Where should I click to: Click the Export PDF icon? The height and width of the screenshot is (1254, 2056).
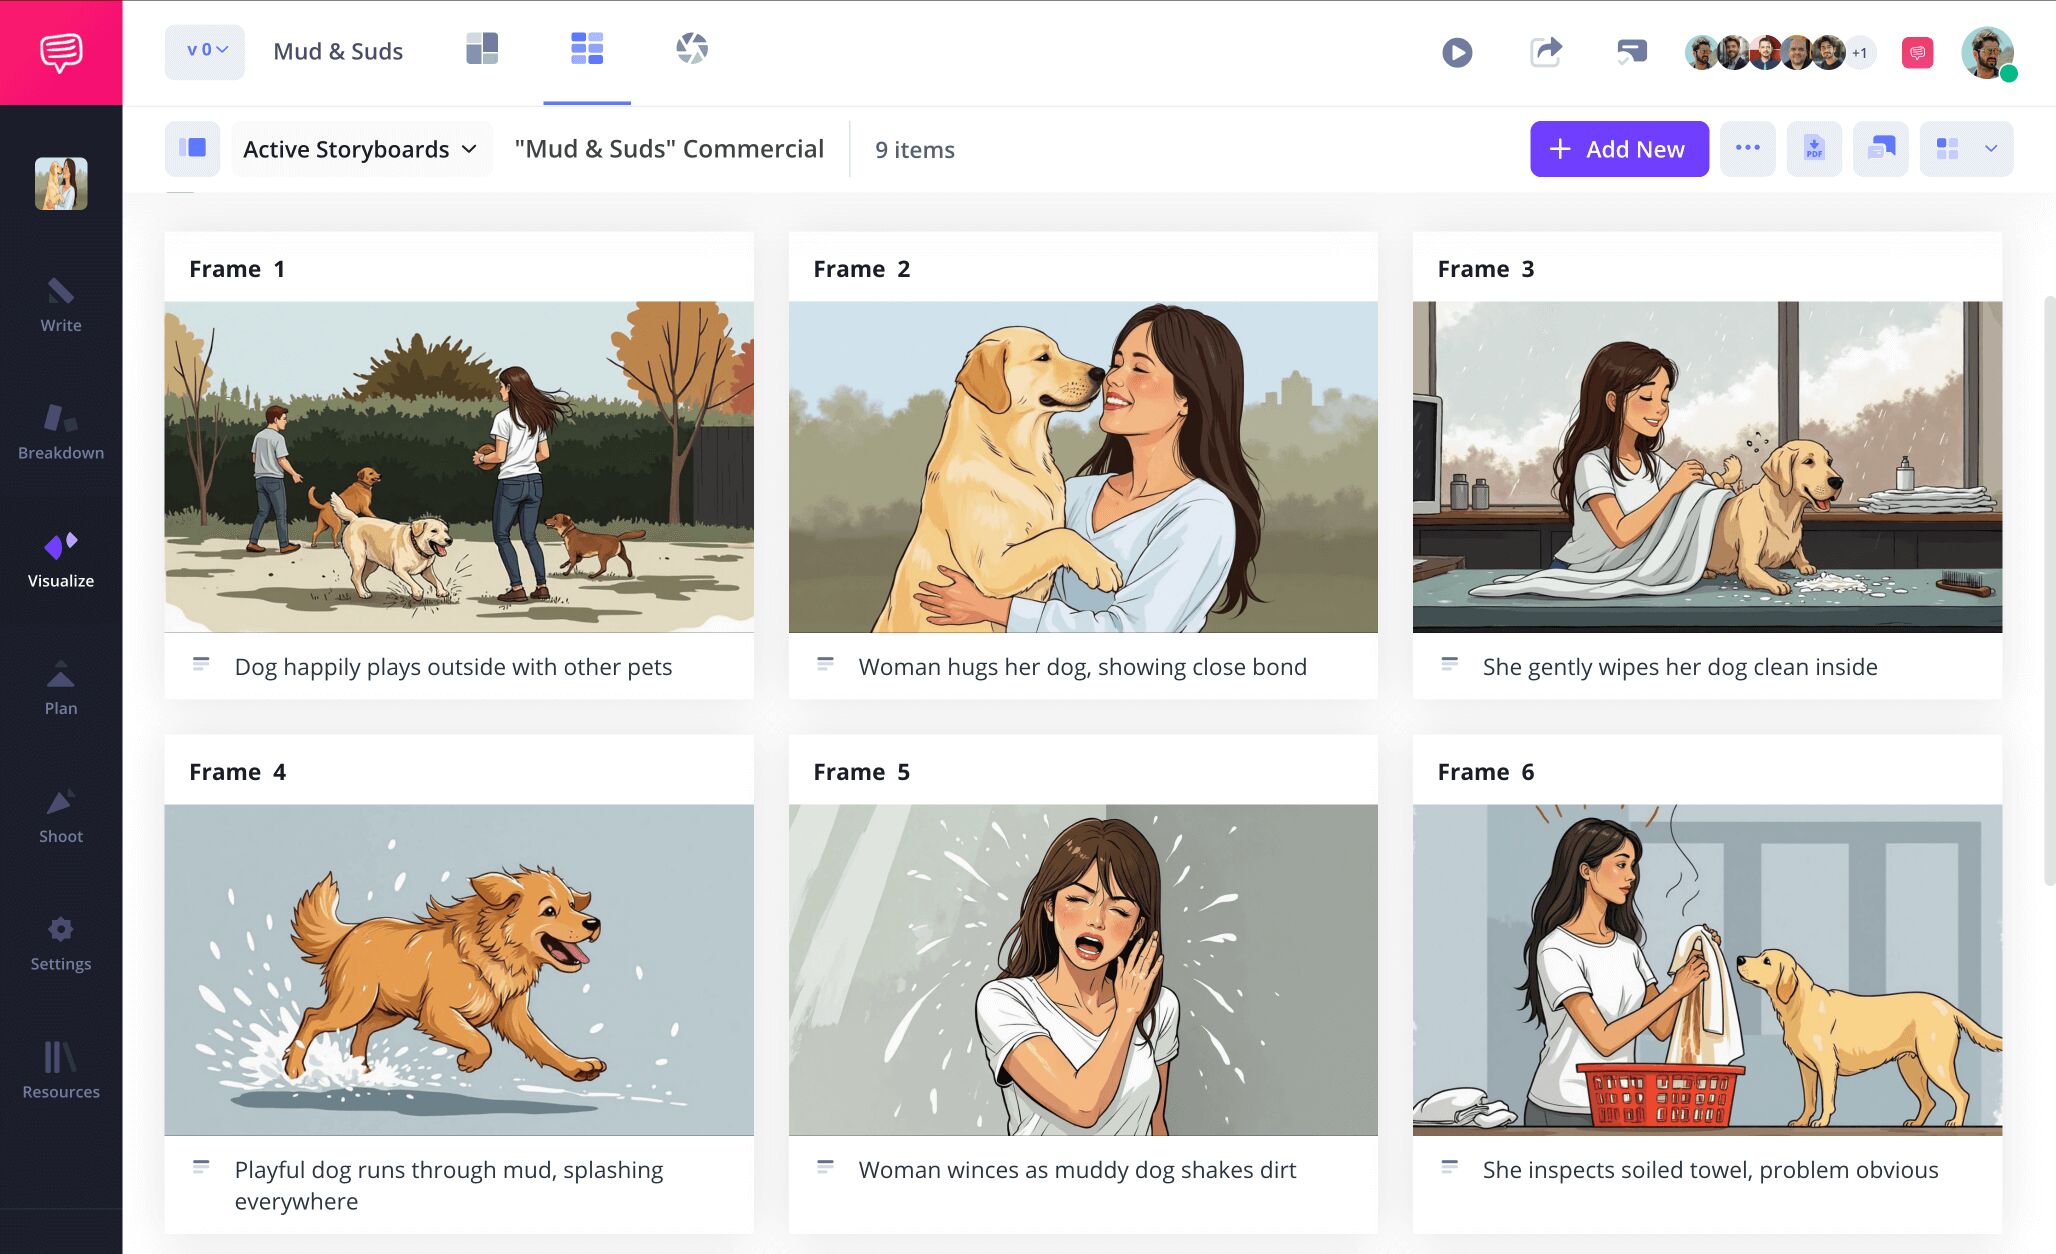click(x=1814, y=149)
